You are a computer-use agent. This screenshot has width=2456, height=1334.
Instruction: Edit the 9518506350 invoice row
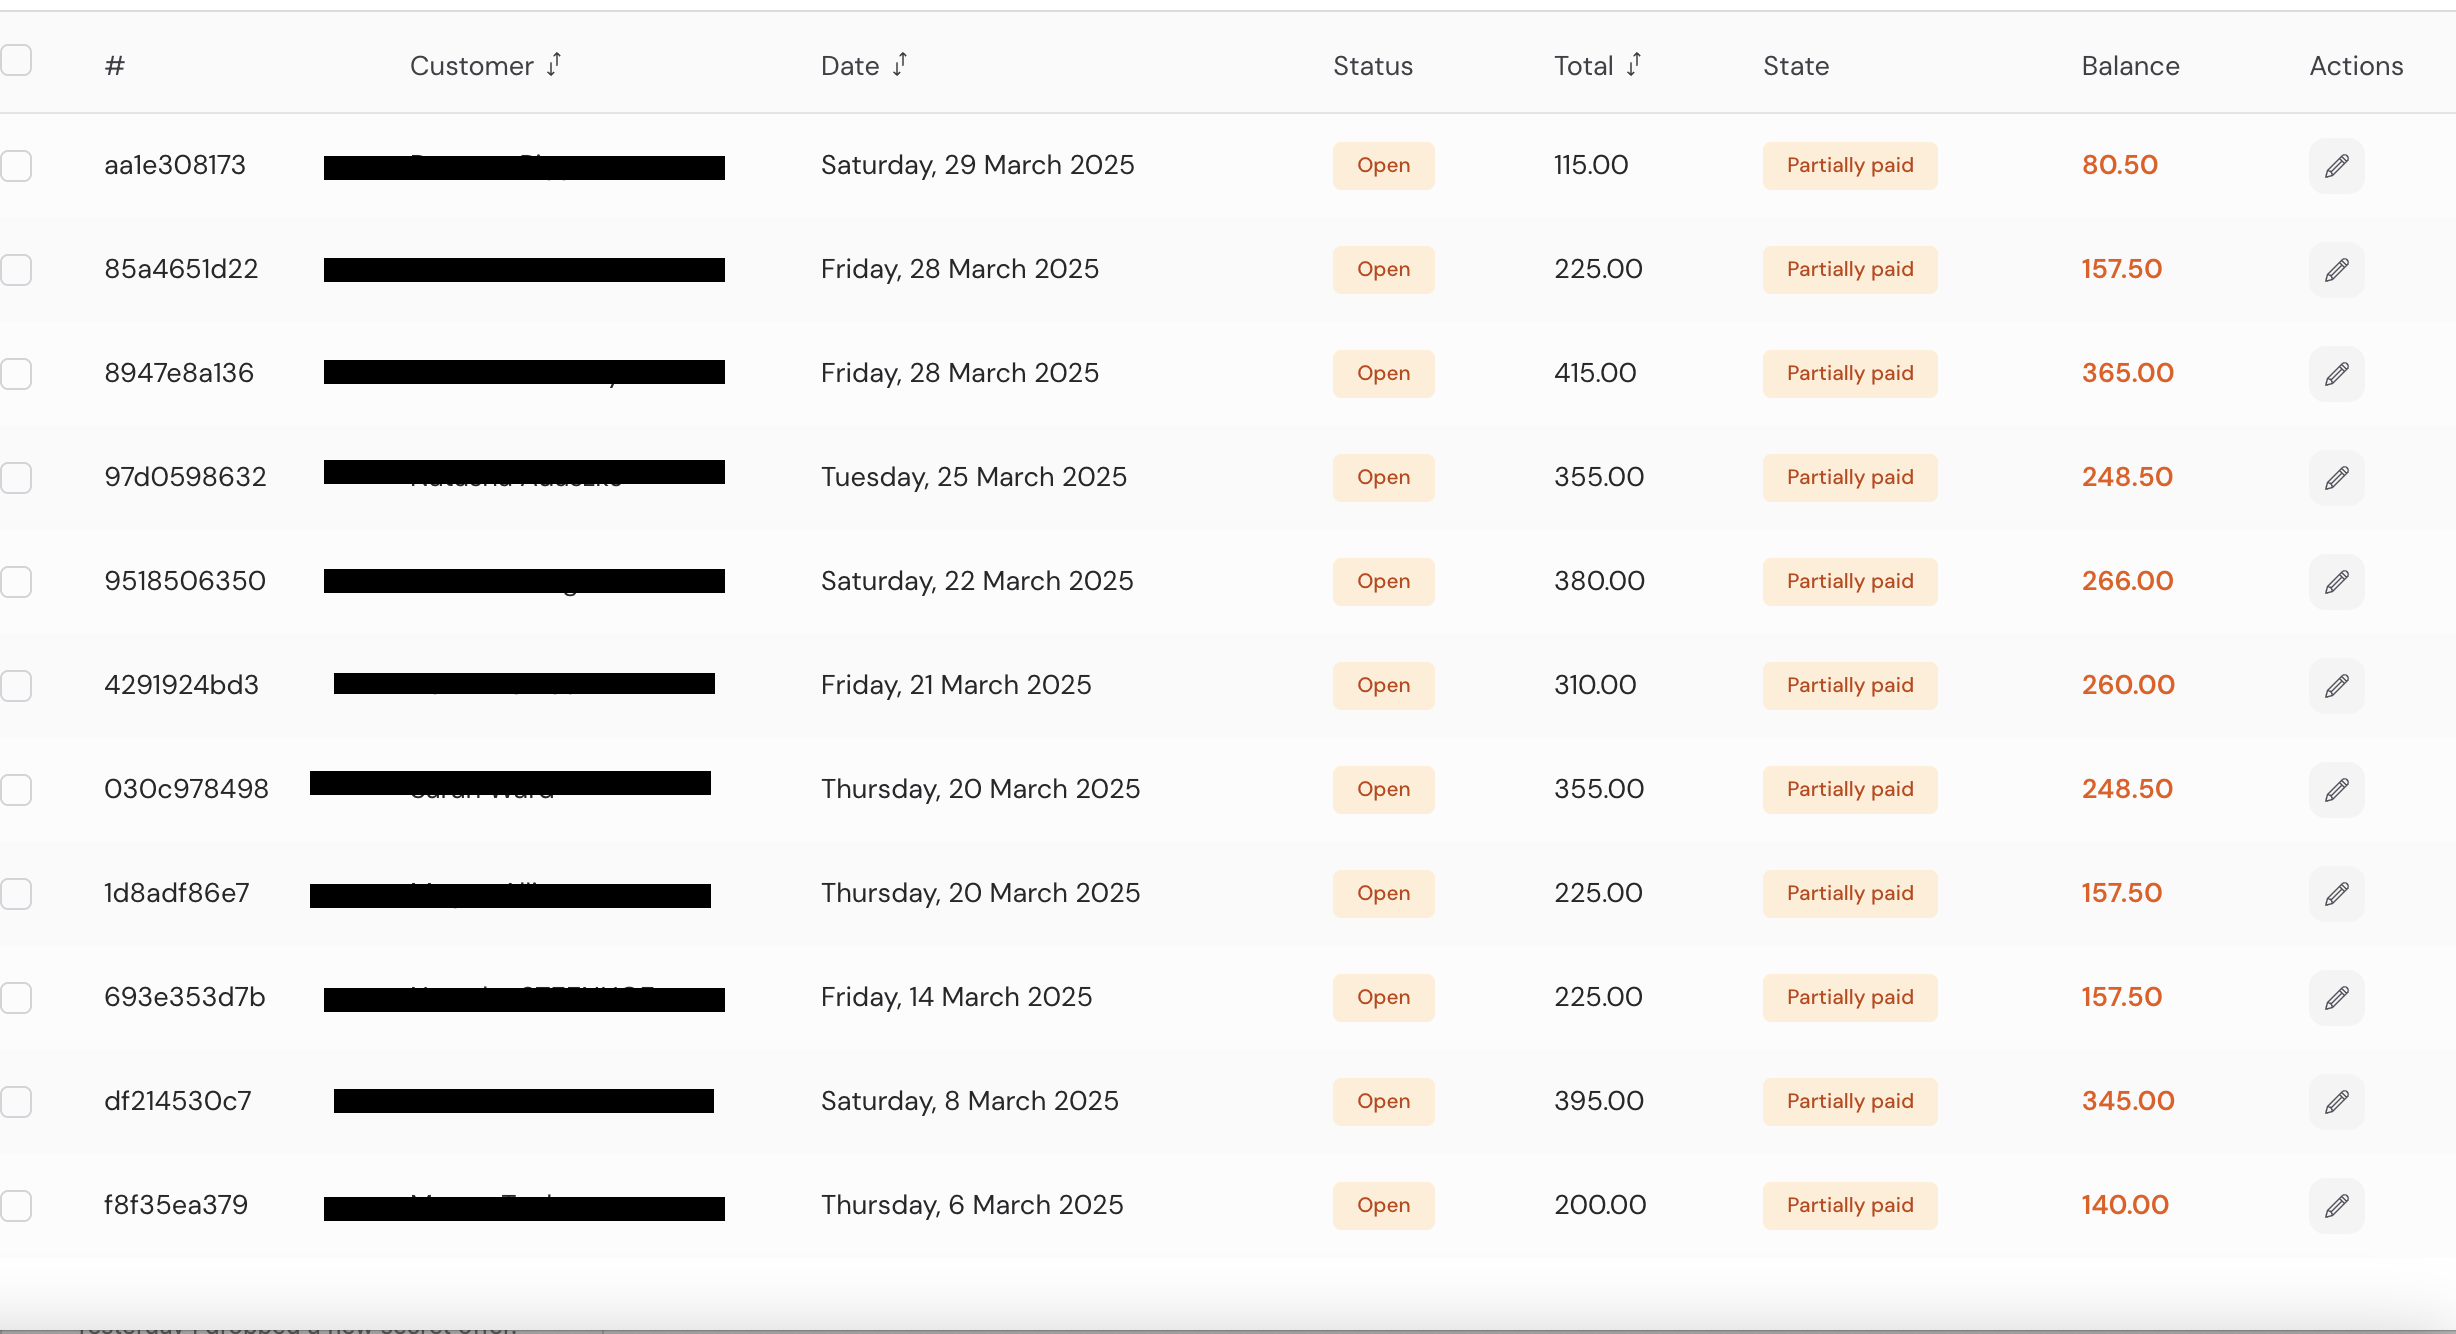[2336, 582]
